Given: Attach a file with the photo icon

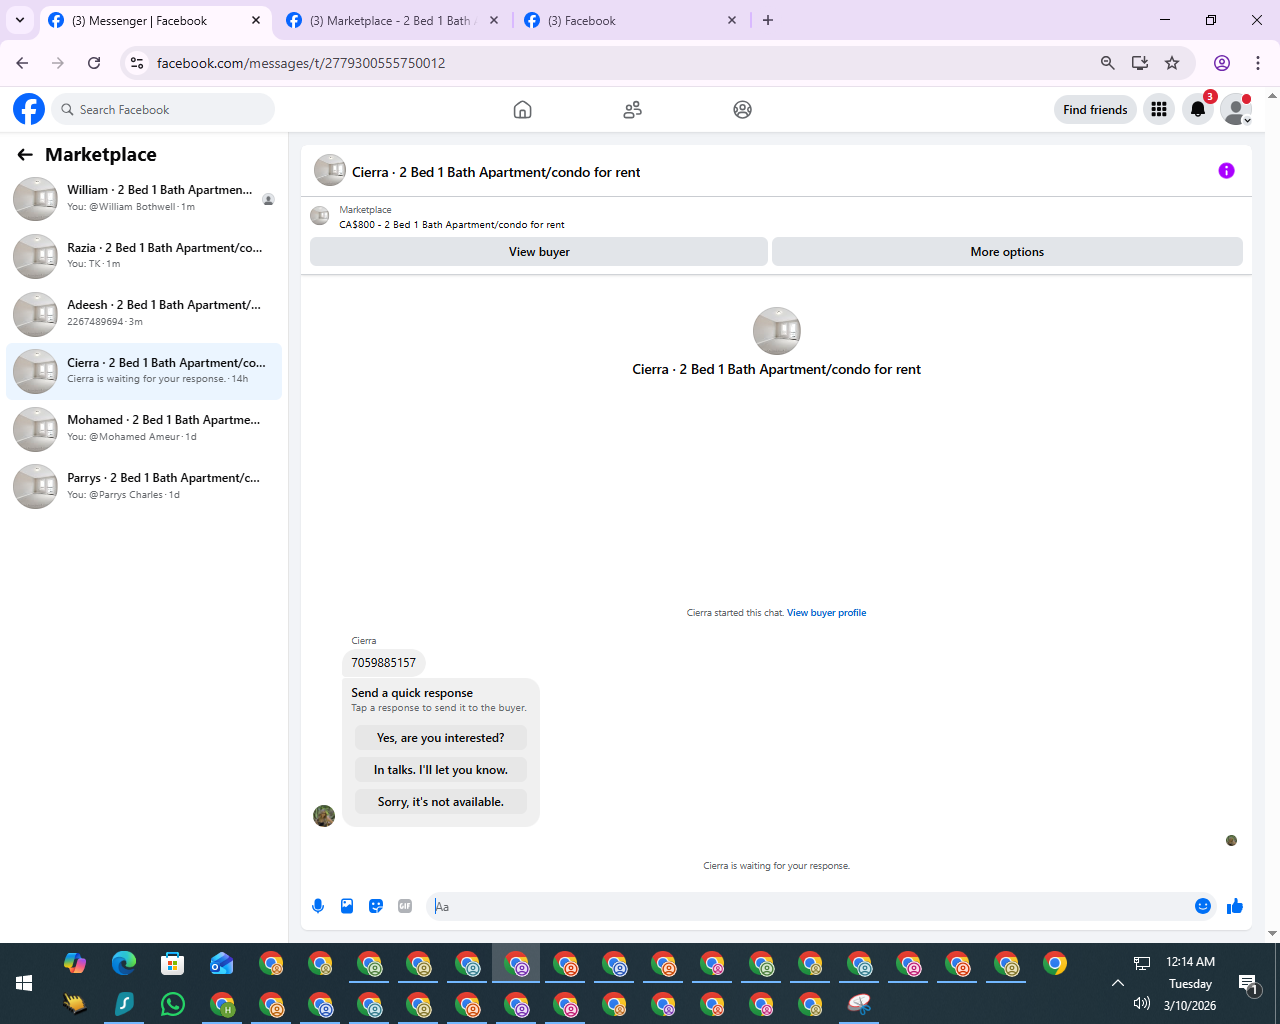Looking at the screenshot, I should pyautogui.click(x=347, y=906).
